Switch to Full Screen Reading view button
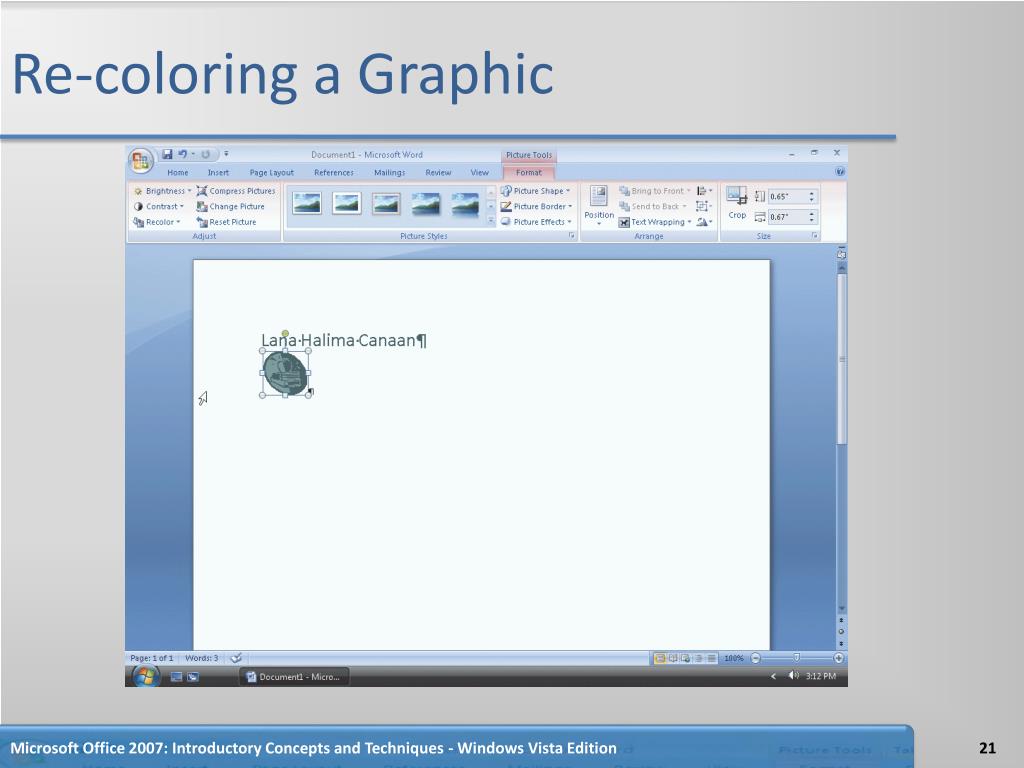 coord(673,658)
